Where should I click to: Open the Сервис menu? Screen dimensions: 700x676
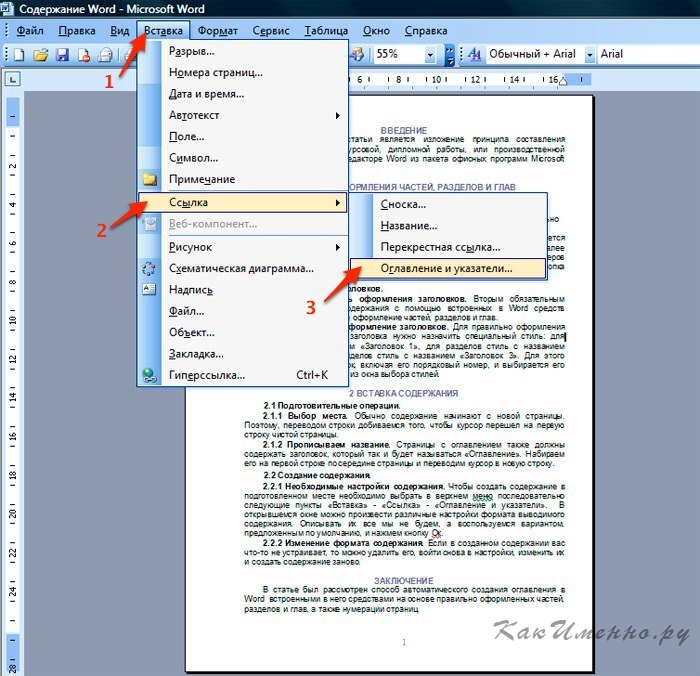pos(271,31)
